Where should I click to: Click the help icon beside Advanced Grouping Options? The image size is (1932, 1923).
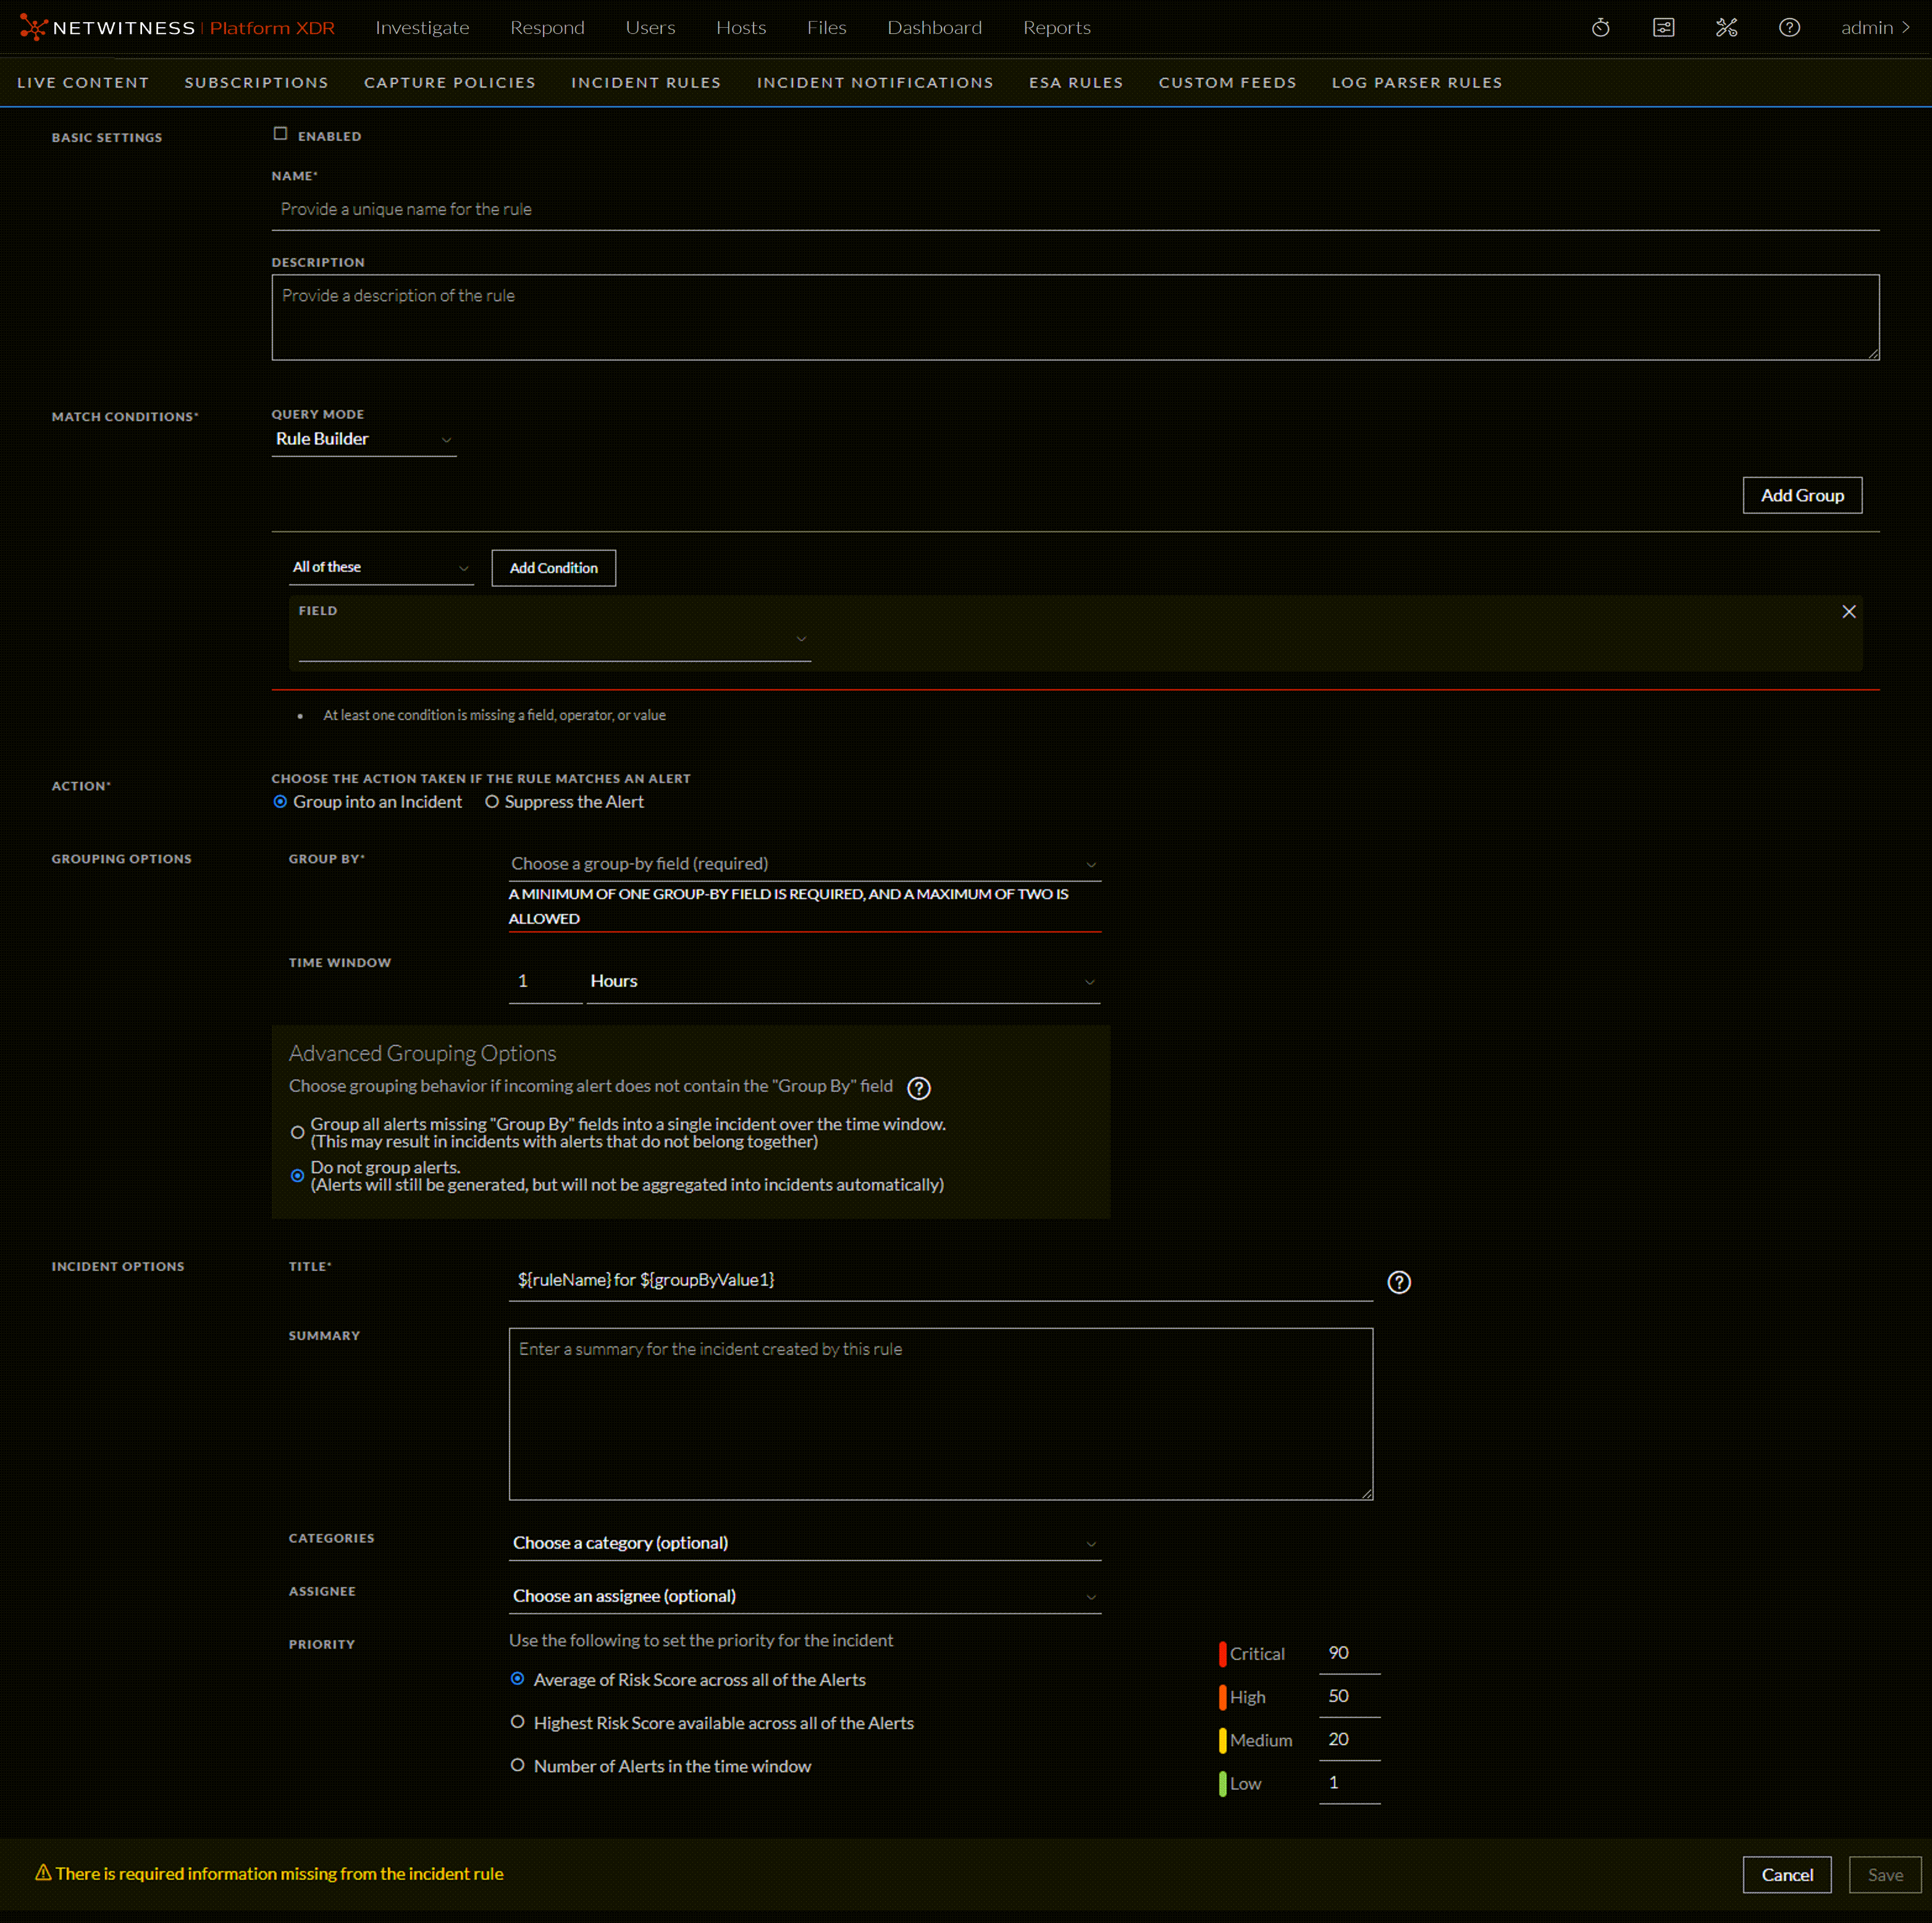919,1088
